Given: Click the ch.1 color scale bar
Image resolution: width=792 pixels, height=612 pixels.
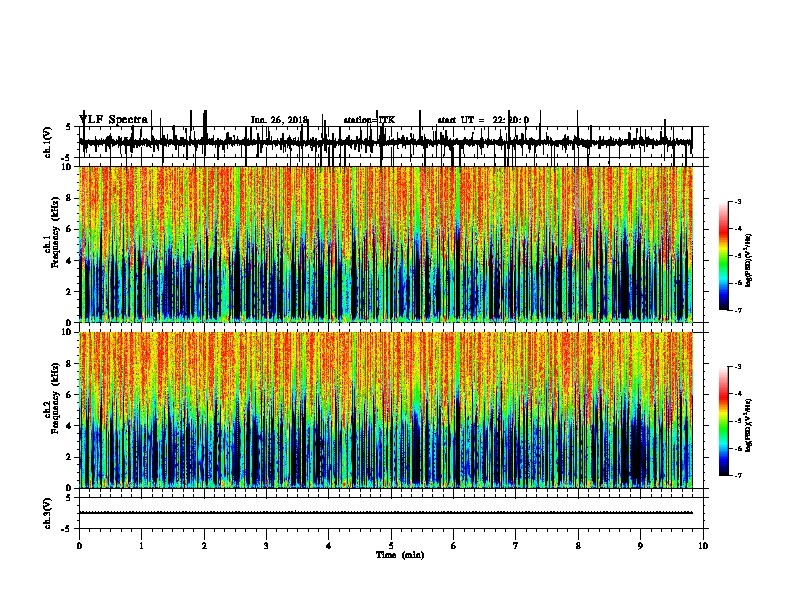Looking at the screenshot, I should (x=724, y=256).
